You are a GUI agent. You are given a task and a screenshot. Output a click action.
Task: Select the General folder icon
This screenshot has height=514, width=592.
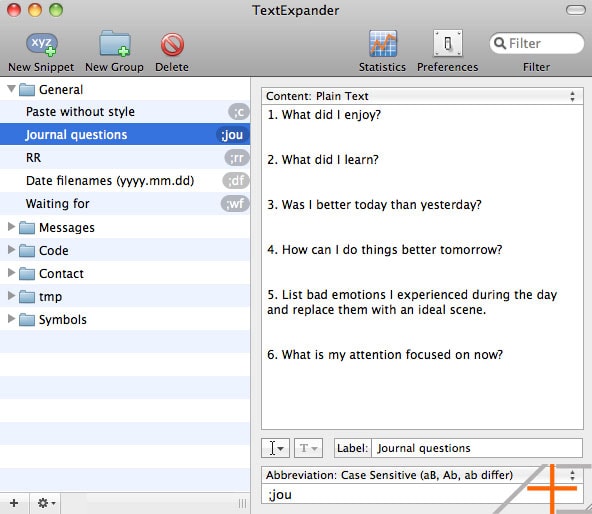pyautogui.click(x=27, y=90)
